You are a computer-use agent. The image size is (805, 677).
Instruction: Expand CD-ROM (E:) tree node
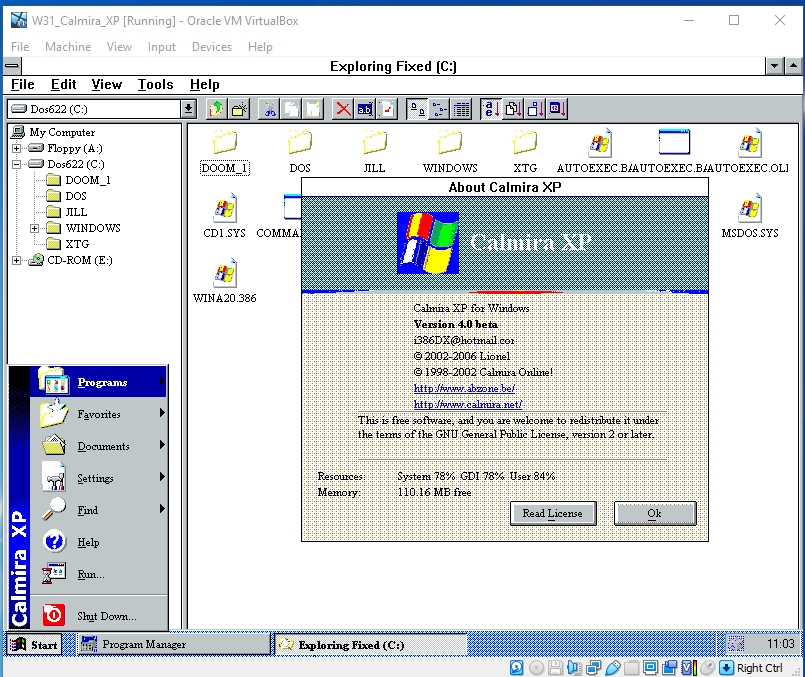(16, 260)
